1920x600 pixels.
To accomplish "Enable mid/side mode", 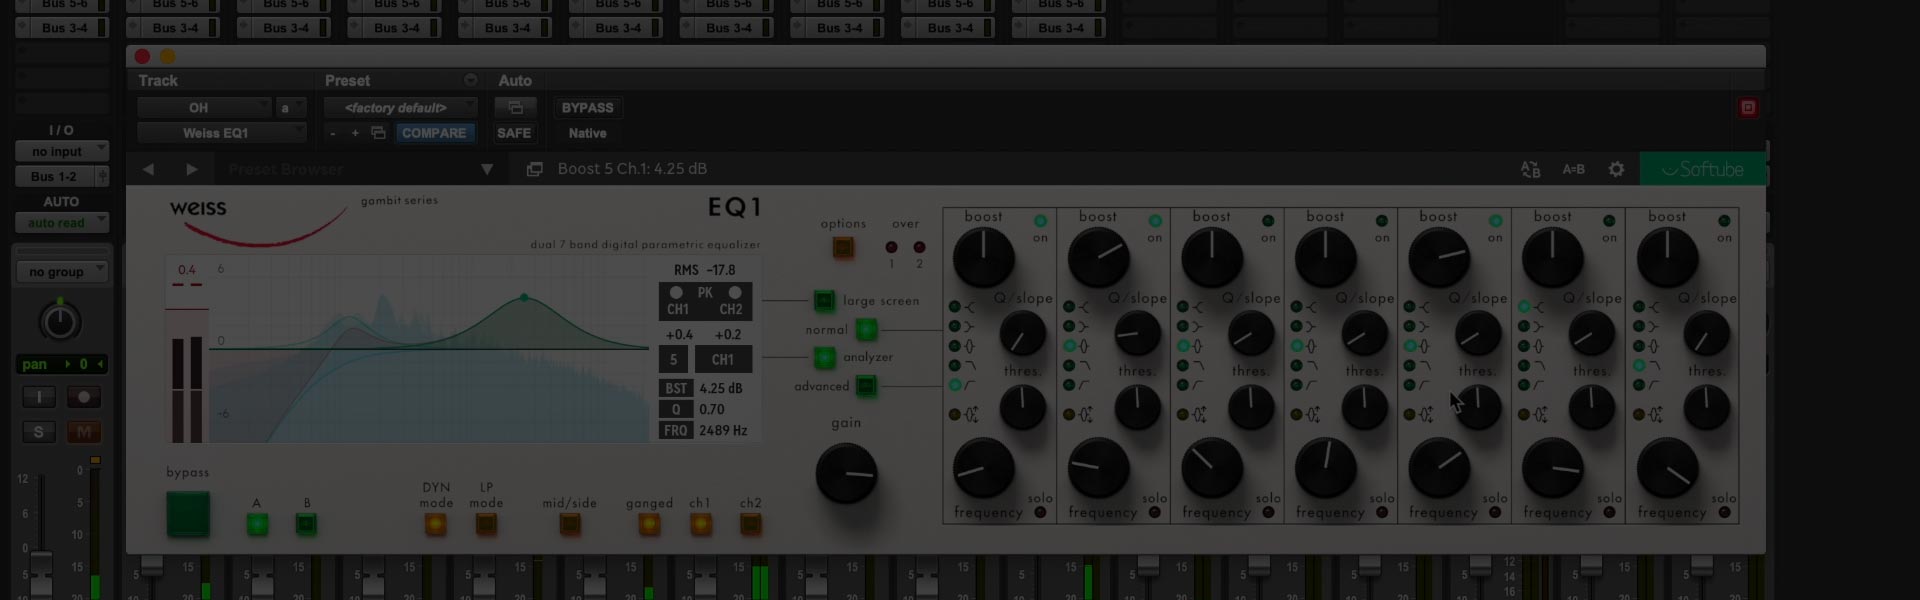I will coord(570,524).
